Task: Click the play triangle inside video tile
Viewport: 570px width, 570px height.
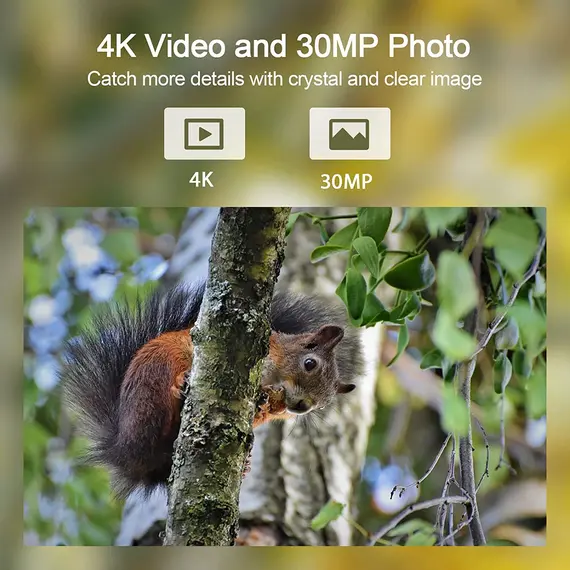Action: [x=205, y=134]
